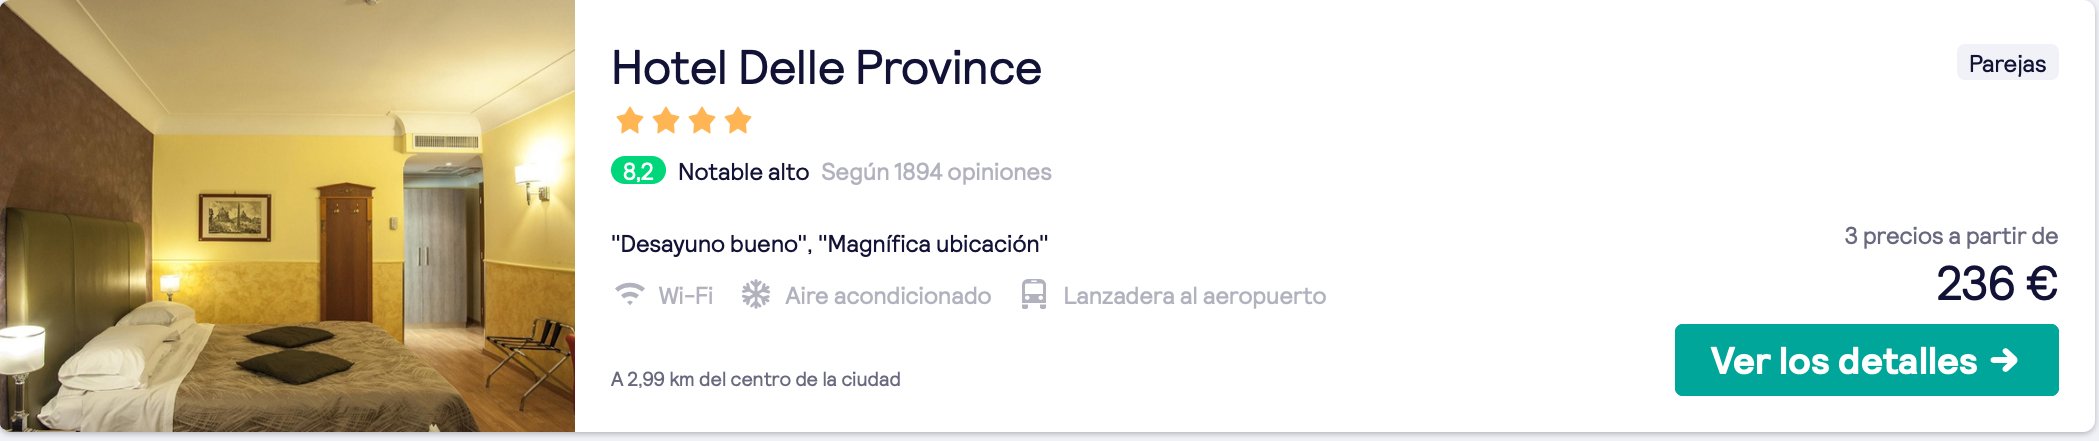The width and height of the screenshot is (2099, 441).
Task: Click the Lanzadera al aeropuerto label
Action: pos(1194,296)
